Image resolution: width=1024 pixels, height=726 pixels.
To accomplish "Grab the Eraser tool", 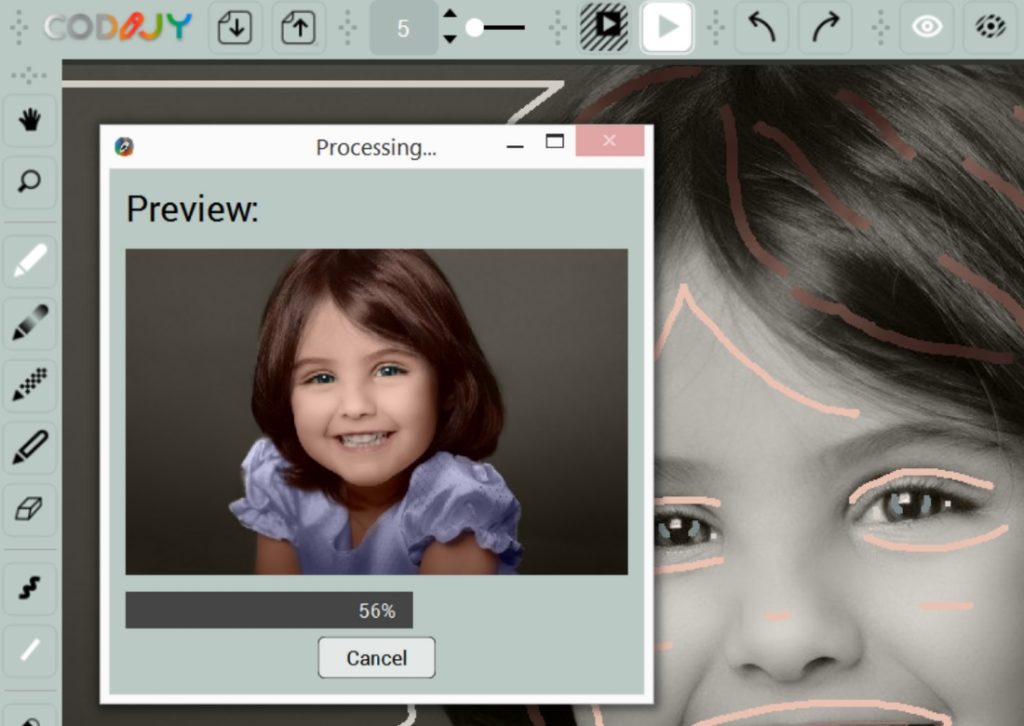I will coord(29,511).
